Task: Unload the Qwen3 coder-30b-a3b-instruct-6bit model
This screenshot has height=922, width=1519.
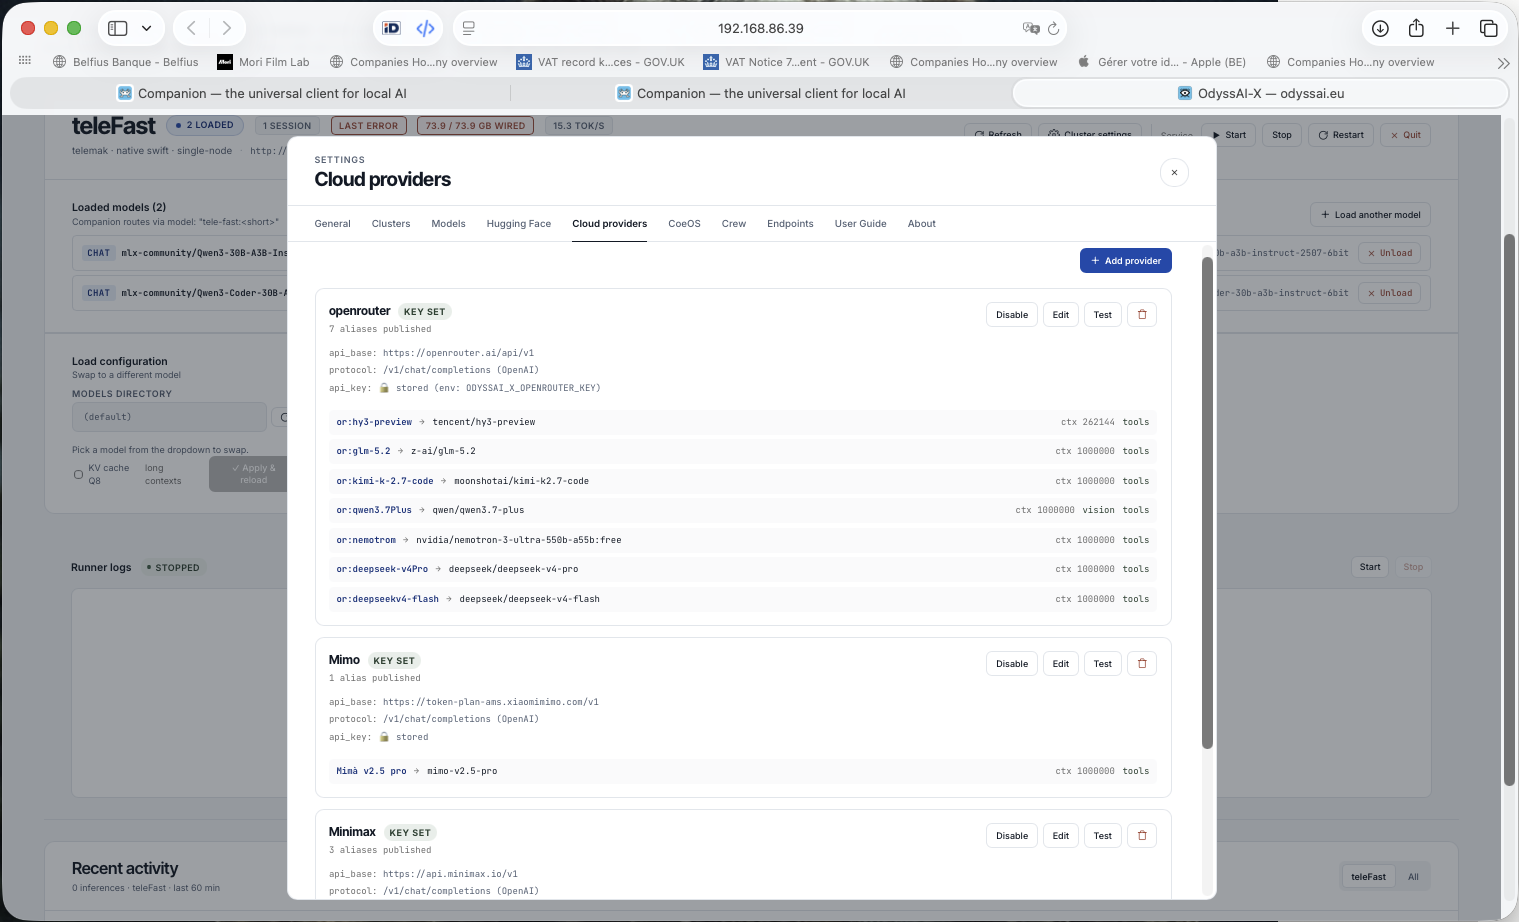Action: pos(1390,293)
